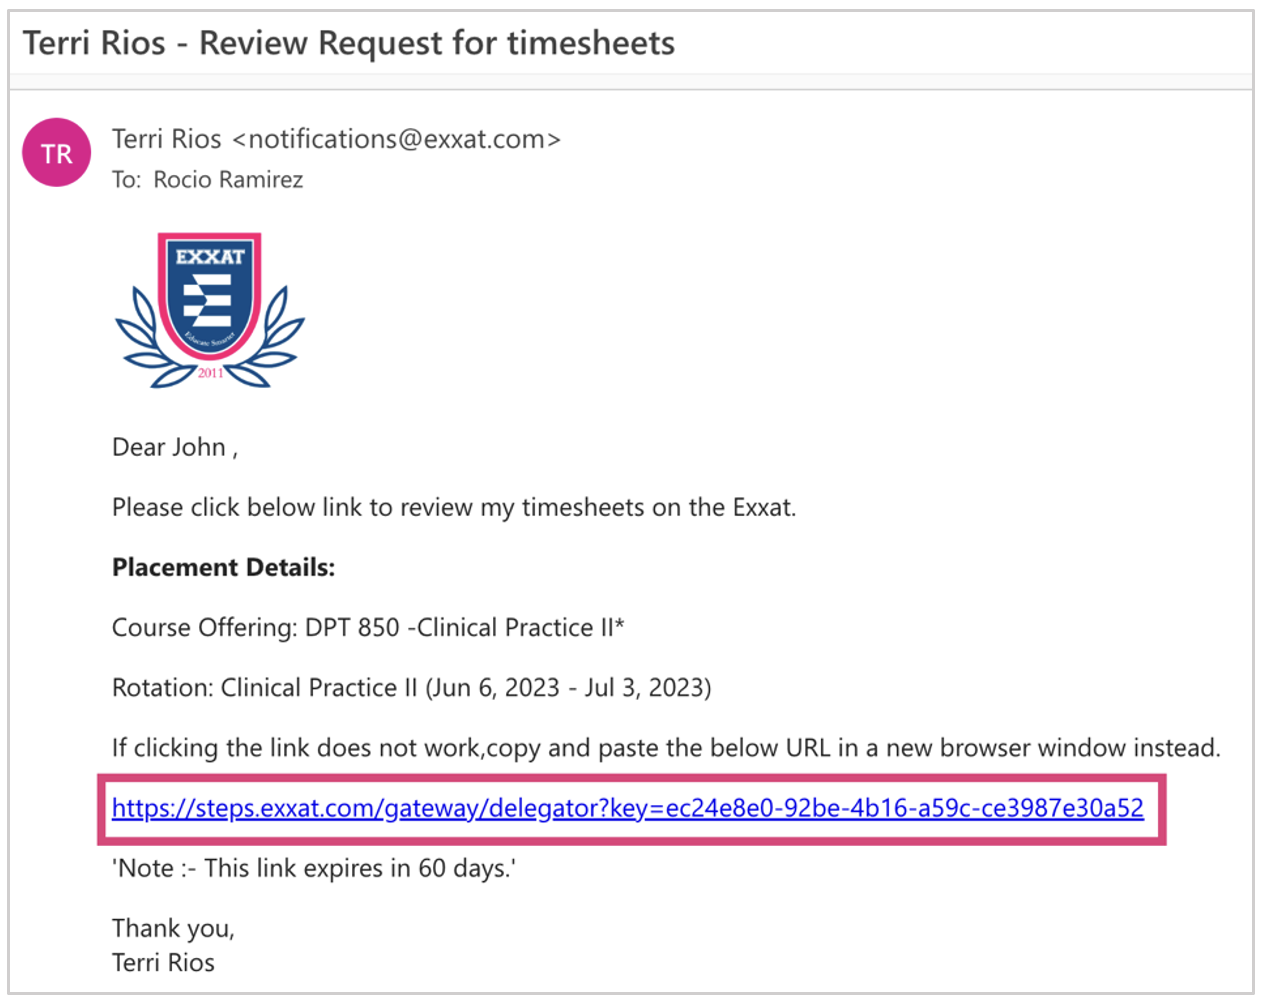Click the 'To:' label in header
The image size is (1264, 1006).
click(126, 180)
